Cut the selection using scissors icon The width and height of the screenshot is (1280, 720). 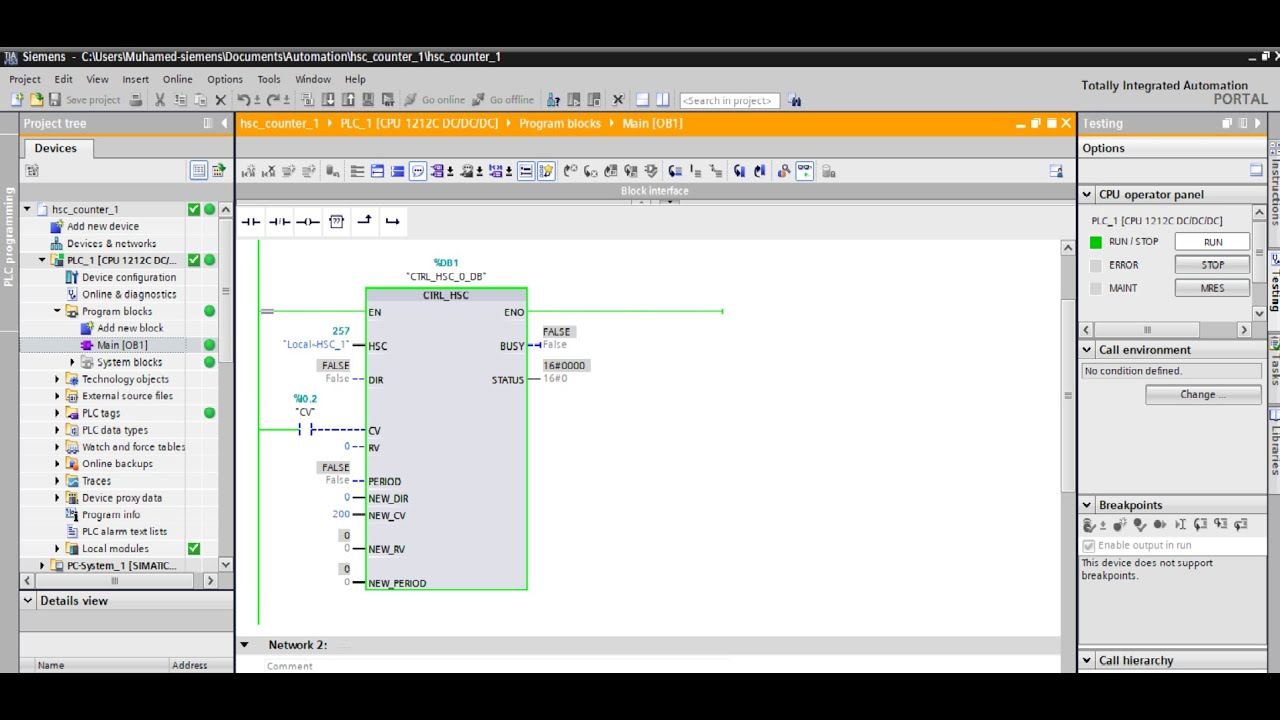pyautogui.click(x=160, y=100)
